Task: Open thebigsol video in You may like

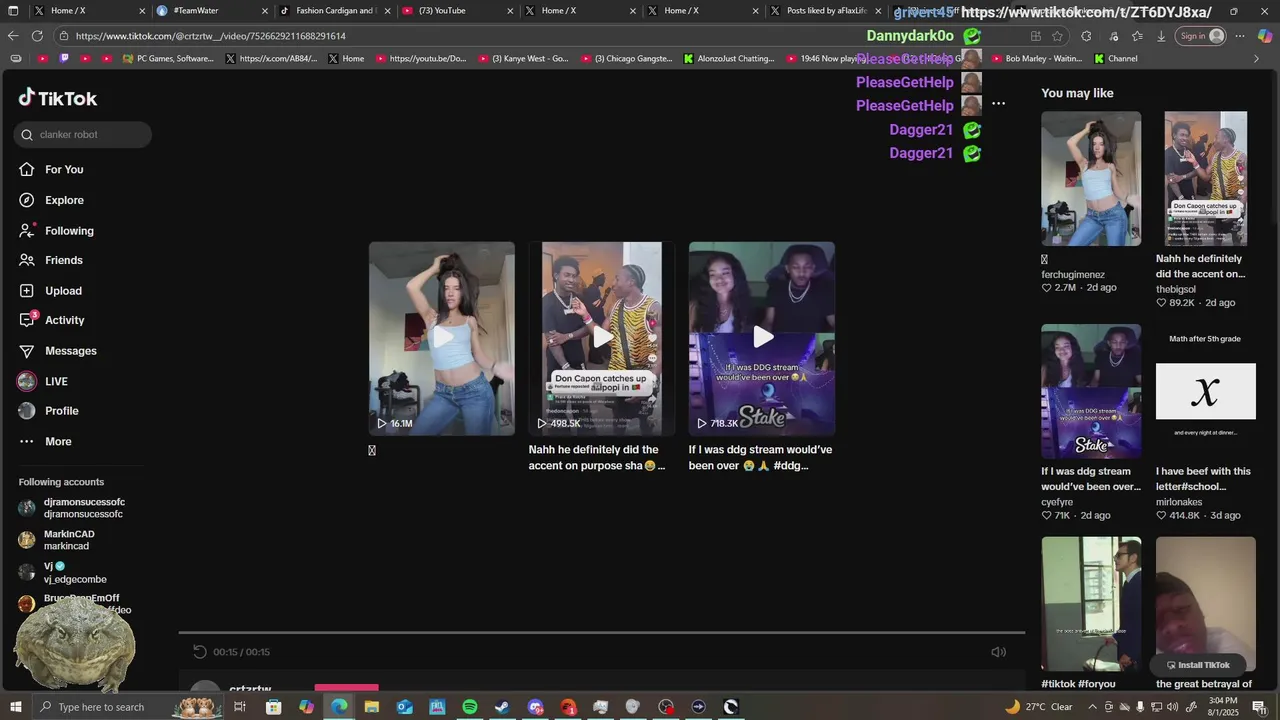Action: click(x=1206, y=178)
